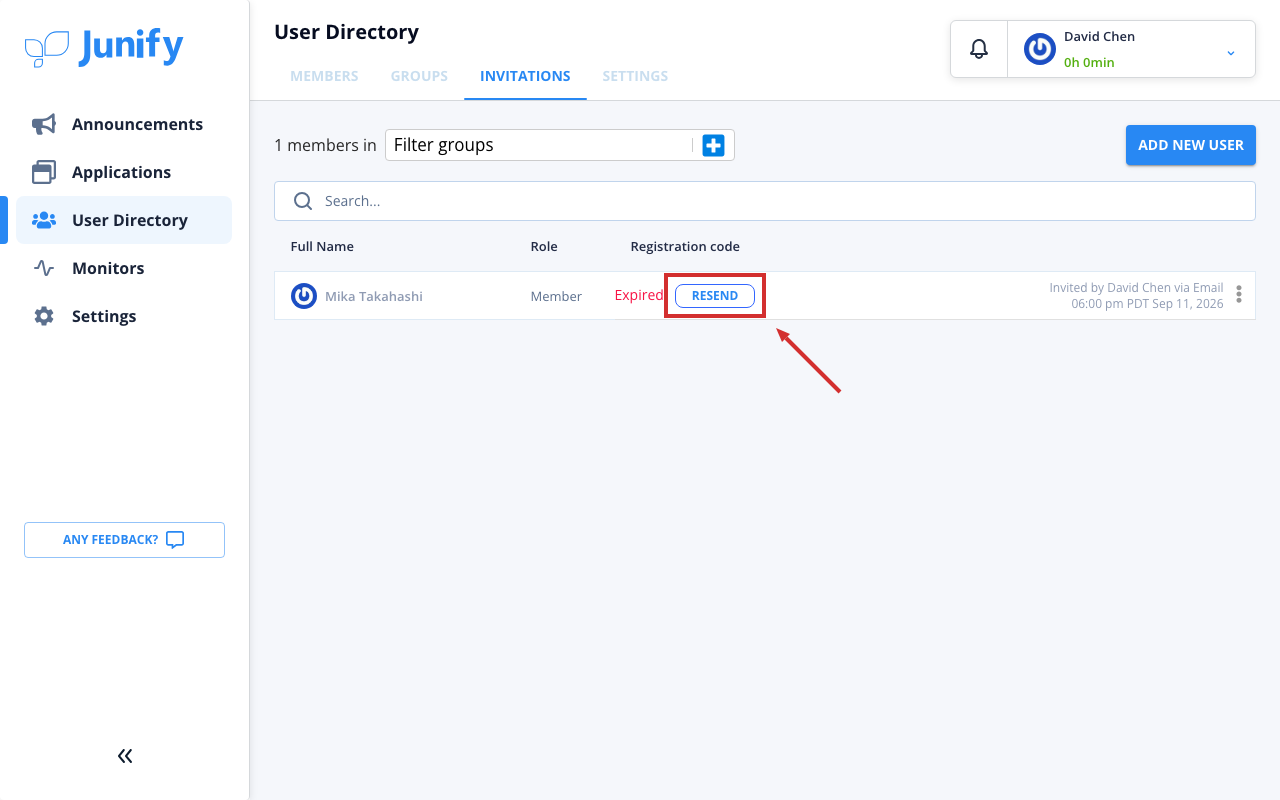Click the Role column header

coord(544,246)
